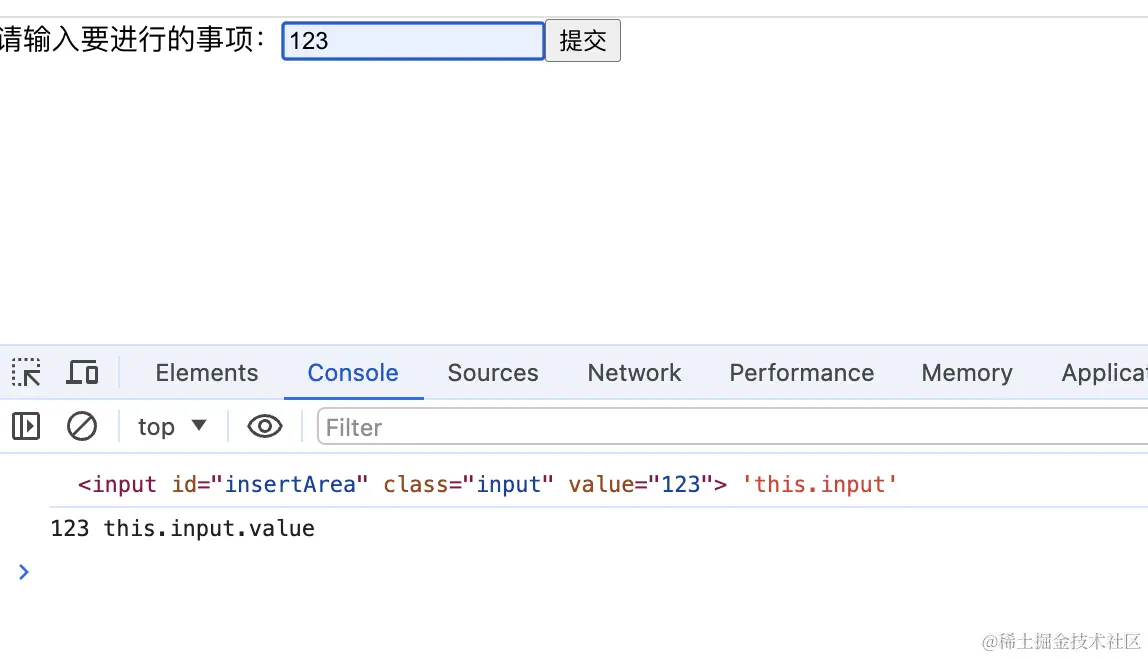
Task: Focus the to-do text input containing 123
Action: click(x=413, y=41)
